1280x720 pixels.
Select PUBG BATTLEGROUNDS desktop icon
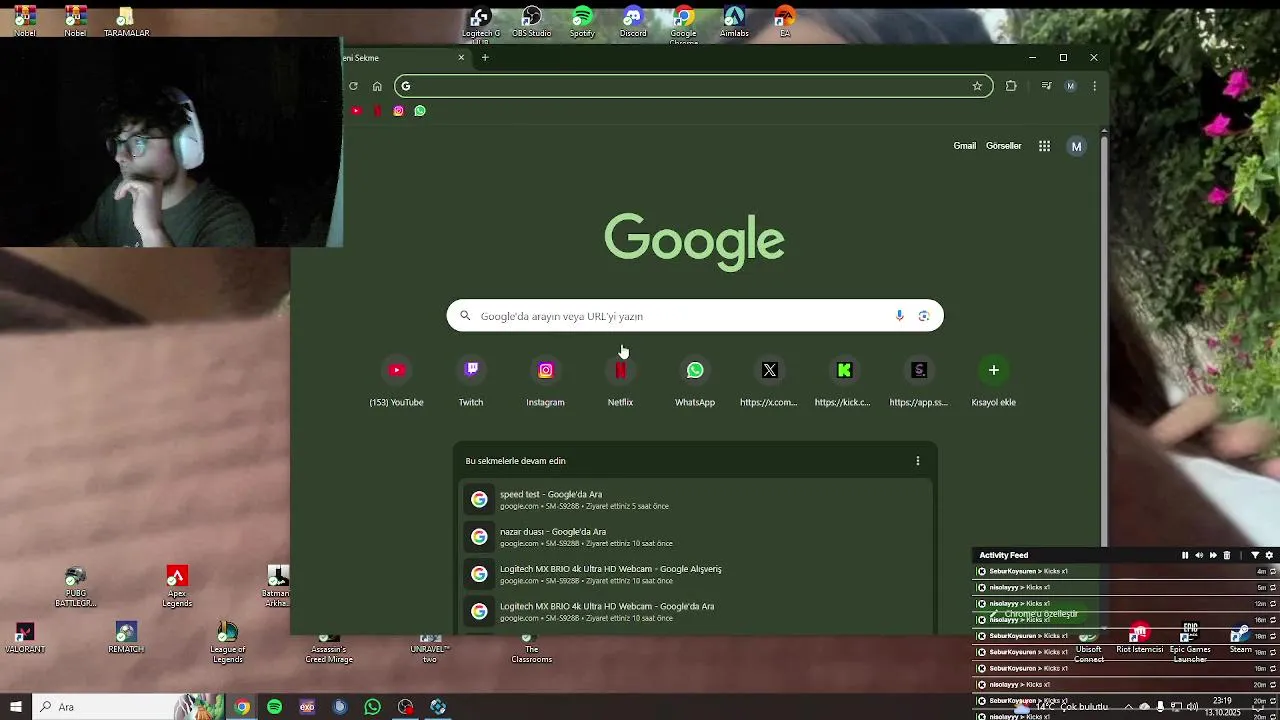pos(76,587)
